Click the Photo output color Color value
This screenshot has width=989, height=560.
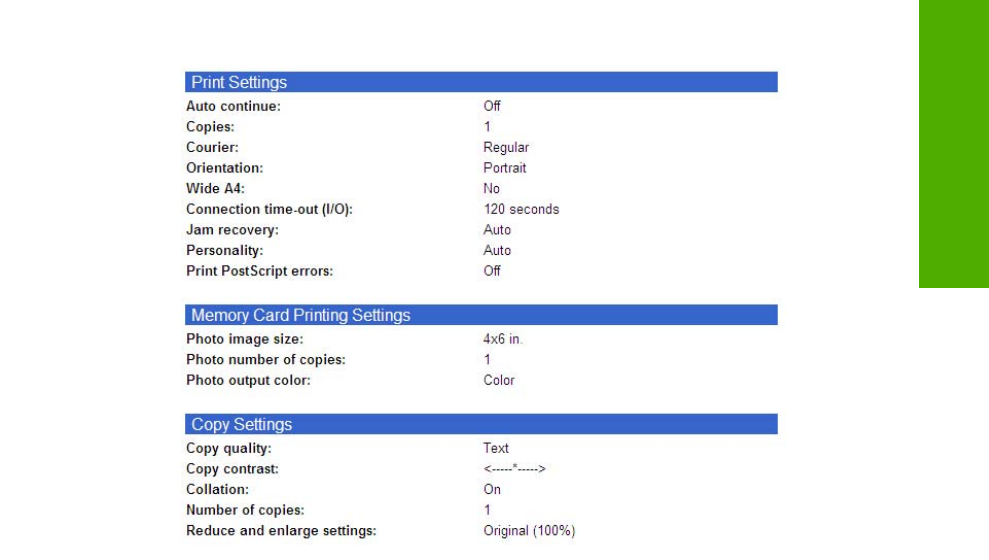tap(499, 380)
